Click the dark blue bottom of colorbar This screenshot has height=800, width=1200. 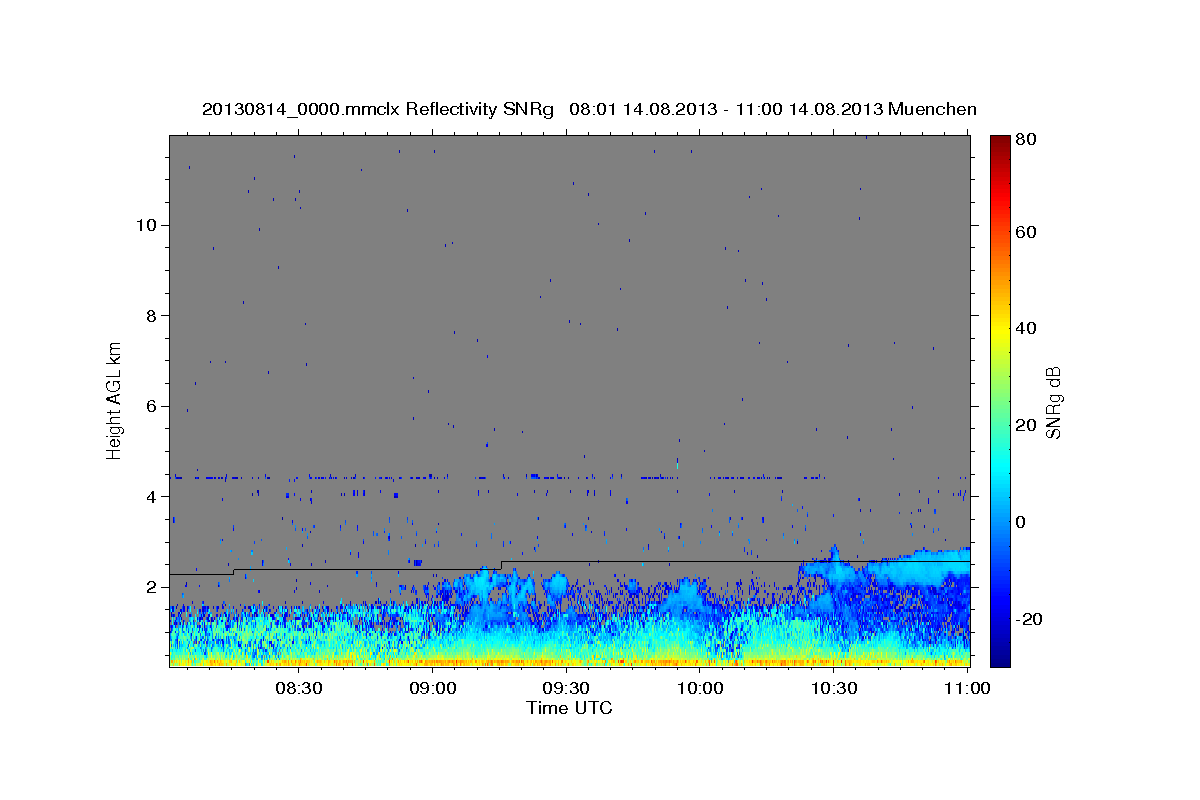point(1000,658)
